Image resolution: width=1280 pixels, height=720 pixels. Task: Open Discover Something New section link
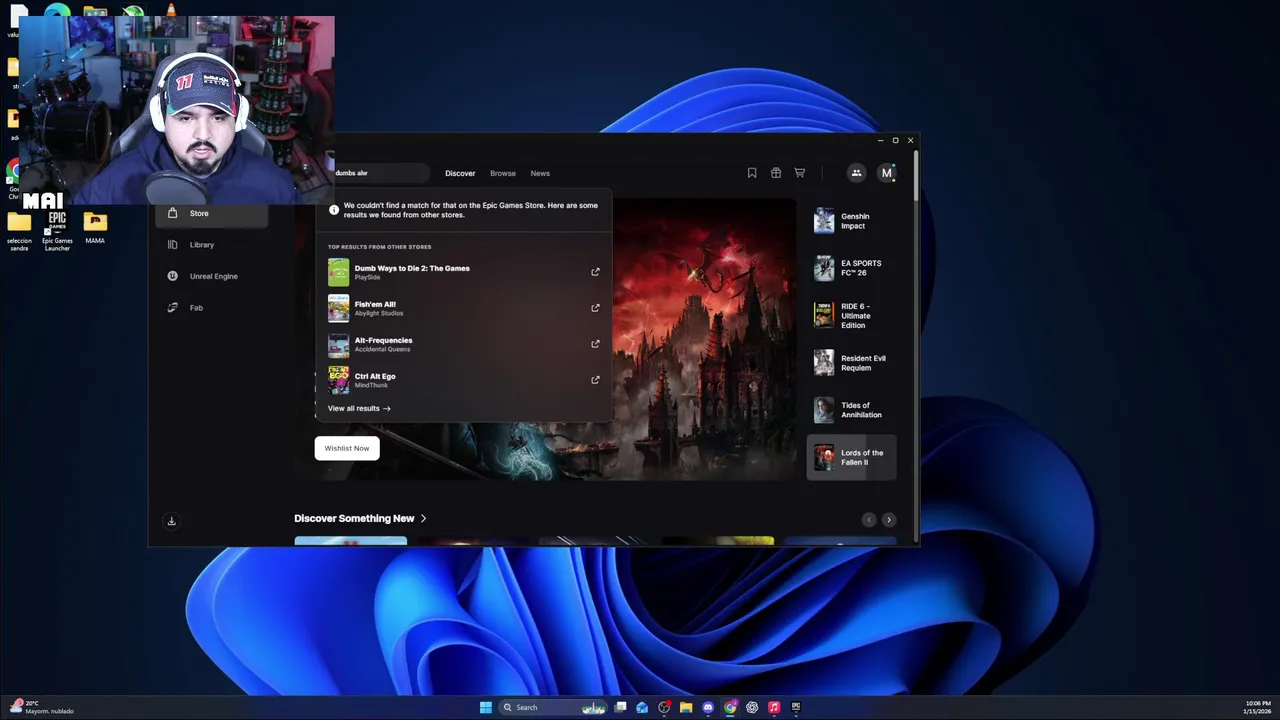pyautogui.click(x=360, y=518)
